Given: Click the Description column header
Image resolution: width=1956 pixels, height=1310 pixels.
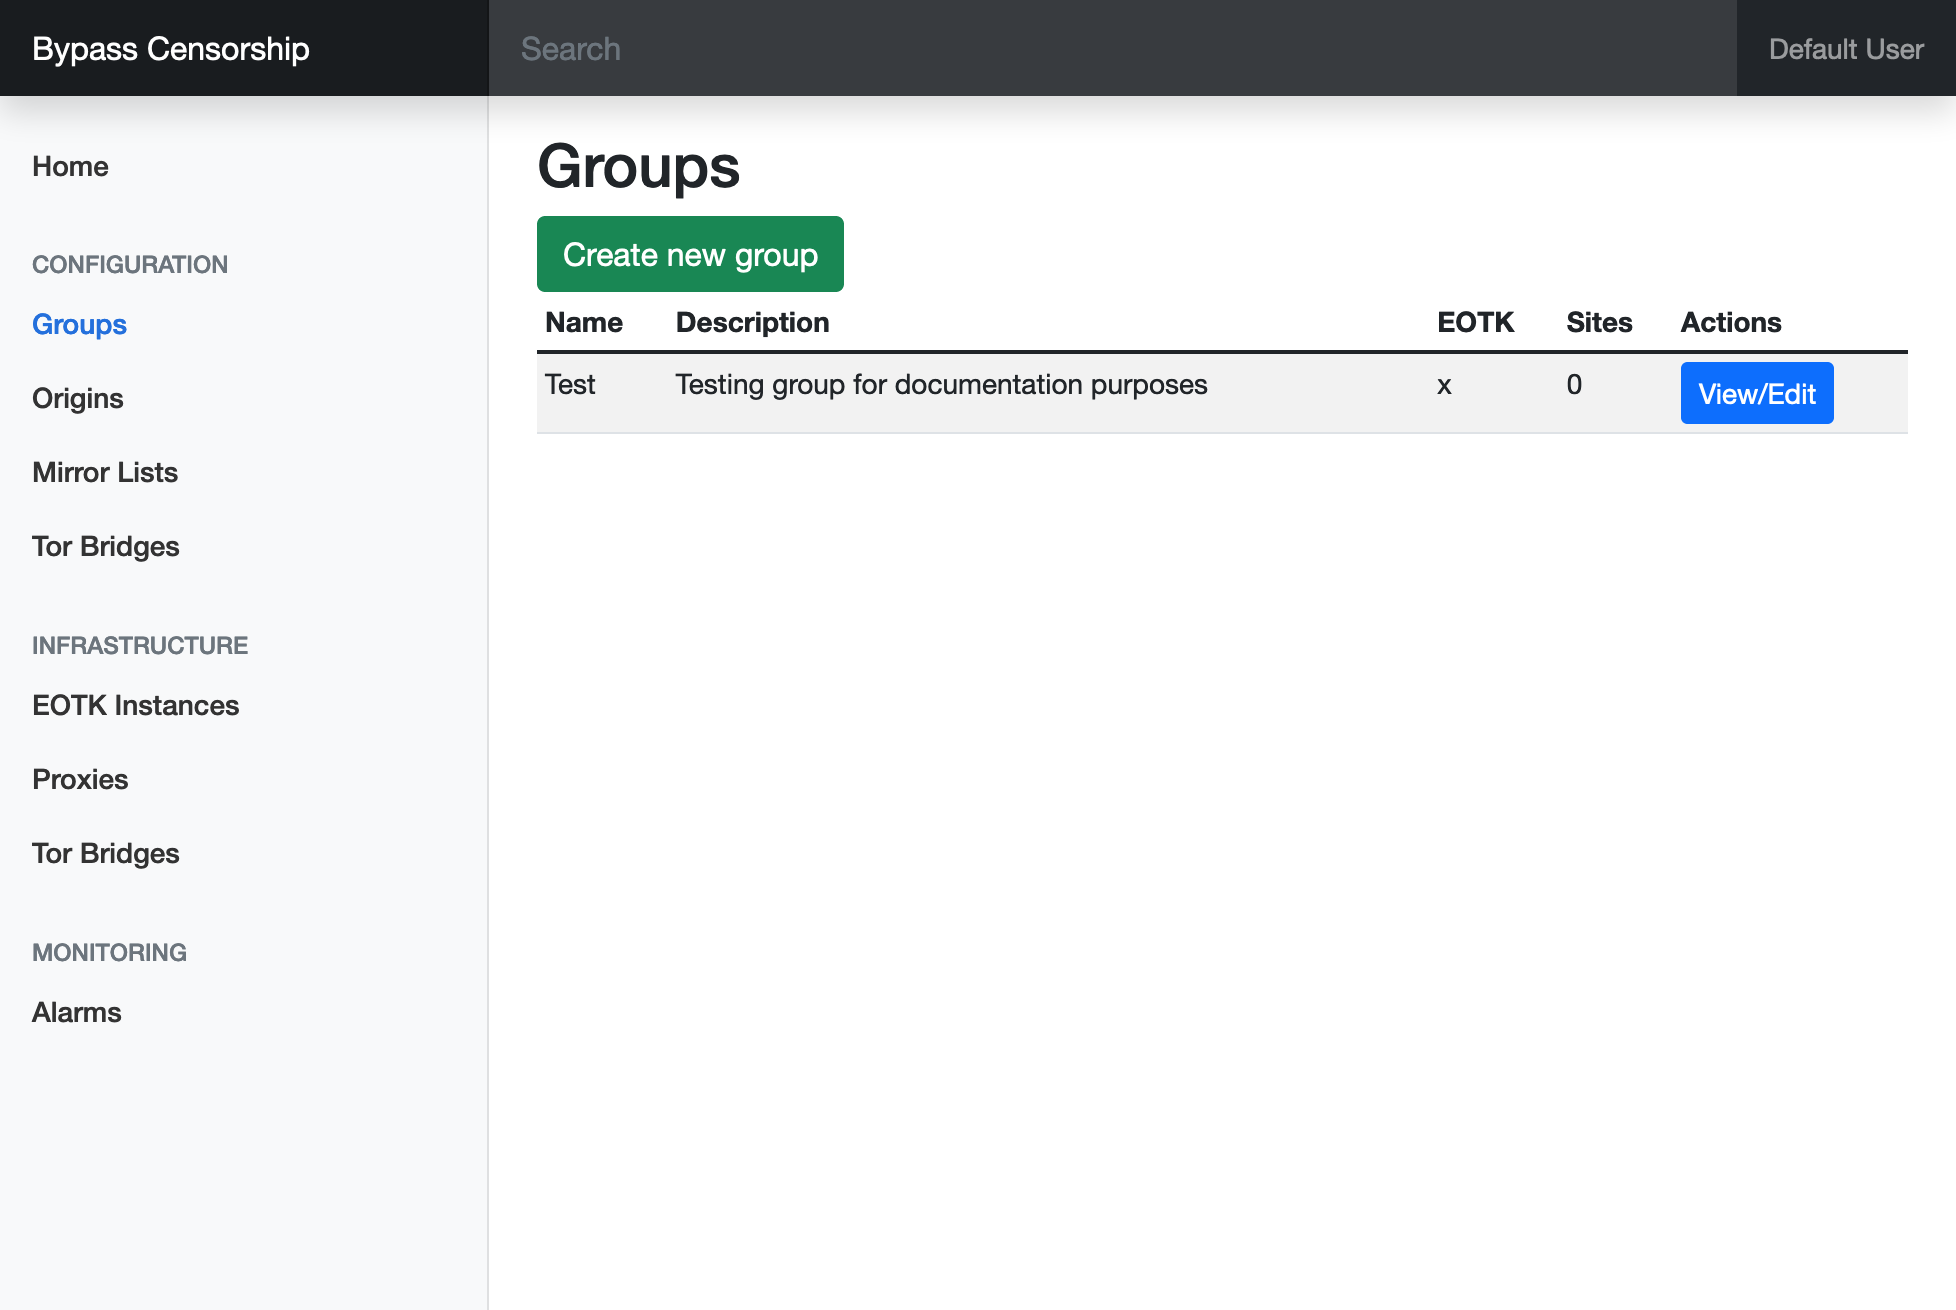Looking at the screenshot, I should (752, 322).
